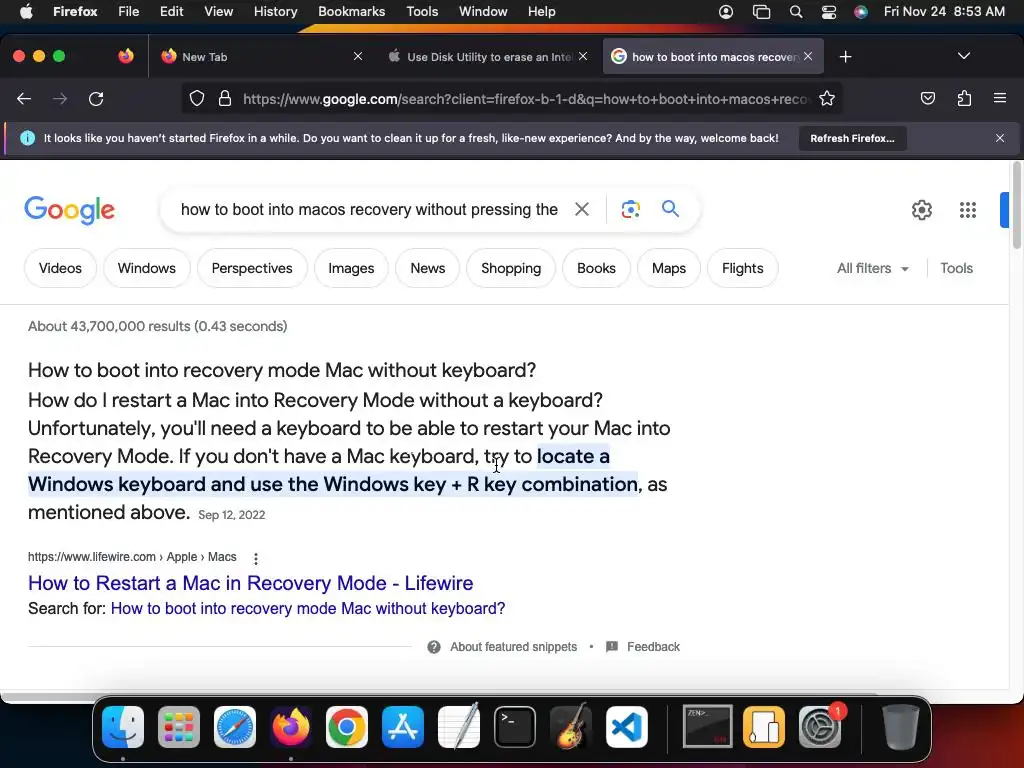The height and width of the screenshot is (768, 1024).
Task: Close the New Tab tab
Action: point(358,56)
